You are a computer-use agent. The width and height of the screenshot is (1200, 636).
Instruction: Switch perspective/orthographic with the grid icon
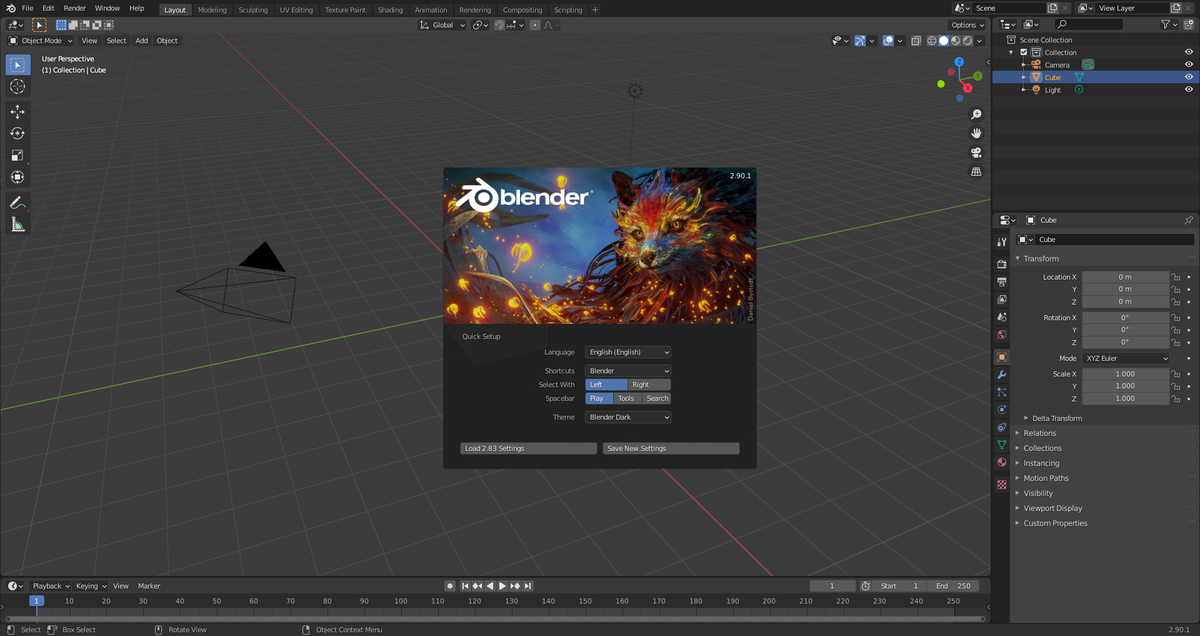click(976, 172)
